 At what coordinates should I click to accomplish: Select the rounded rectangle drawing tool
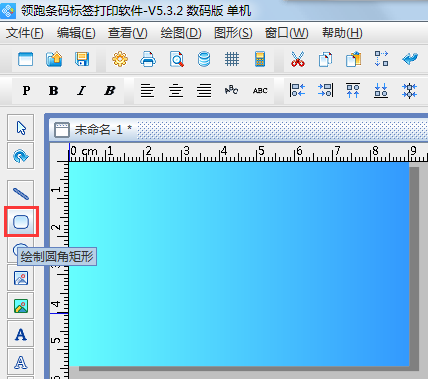21,222
